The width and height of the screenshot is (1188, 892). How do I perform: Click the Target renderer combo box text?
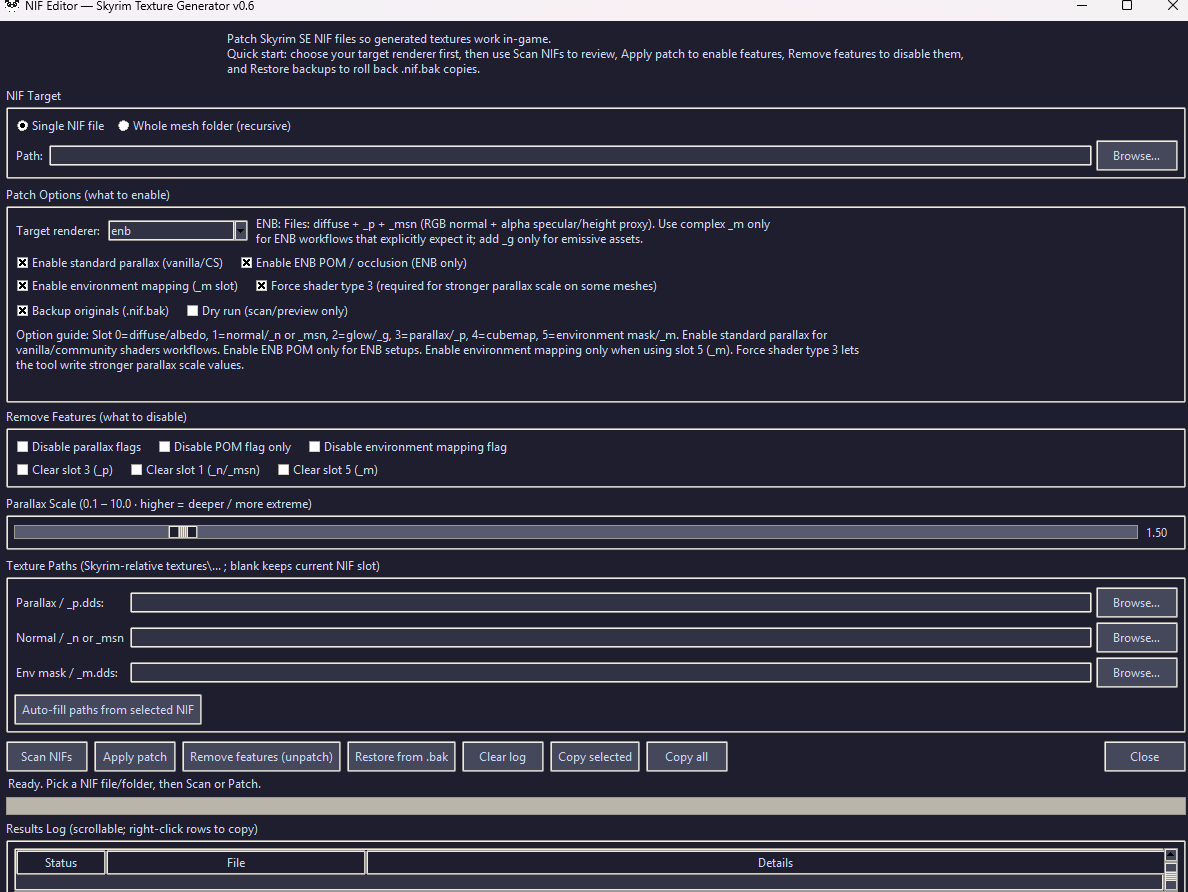click(172, 230)
